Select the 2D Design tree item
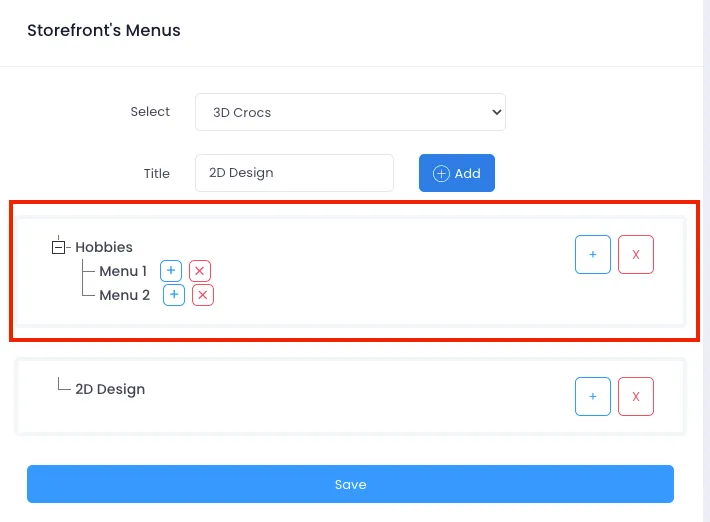The image size is (710, 522). (x=110, y=389)
